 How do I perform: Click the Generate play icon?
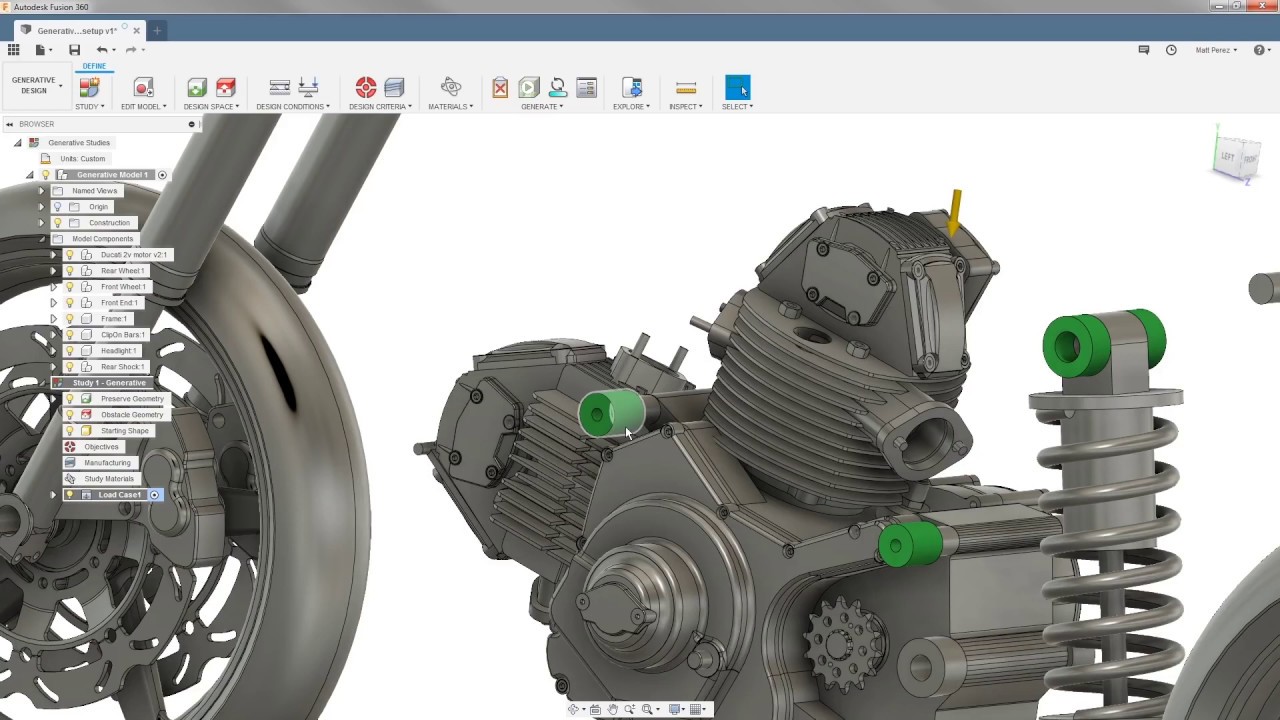click(x=529, y=88)
